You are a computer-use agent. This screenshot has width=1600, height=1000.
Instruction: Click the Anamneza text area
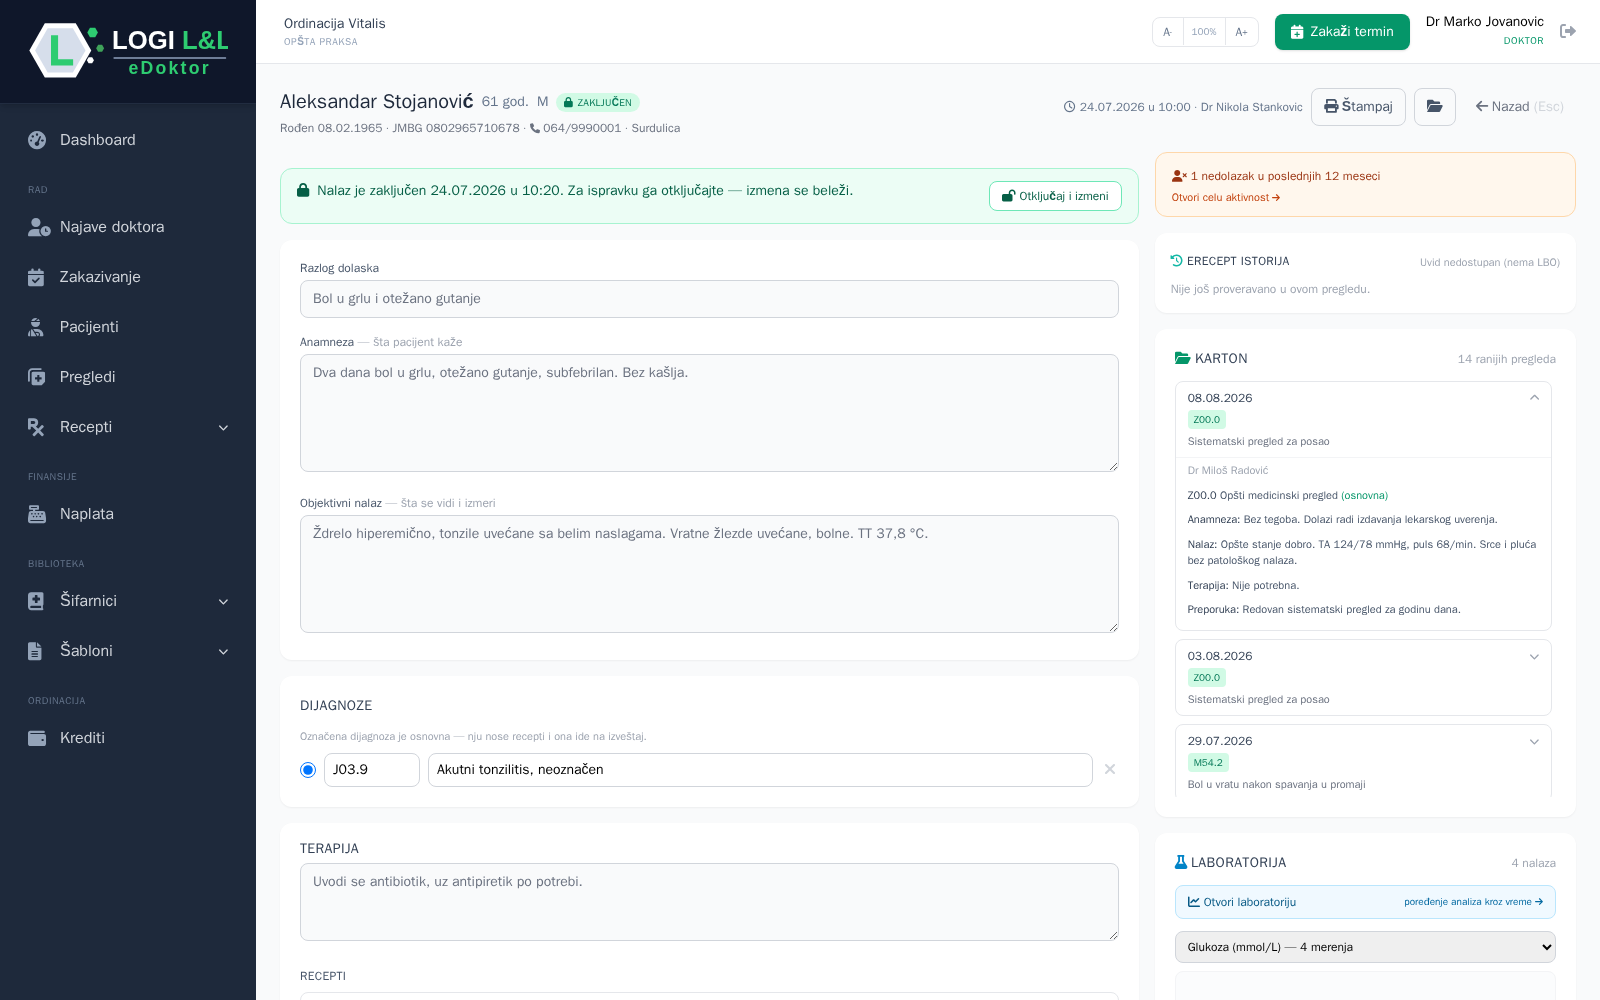709,413
